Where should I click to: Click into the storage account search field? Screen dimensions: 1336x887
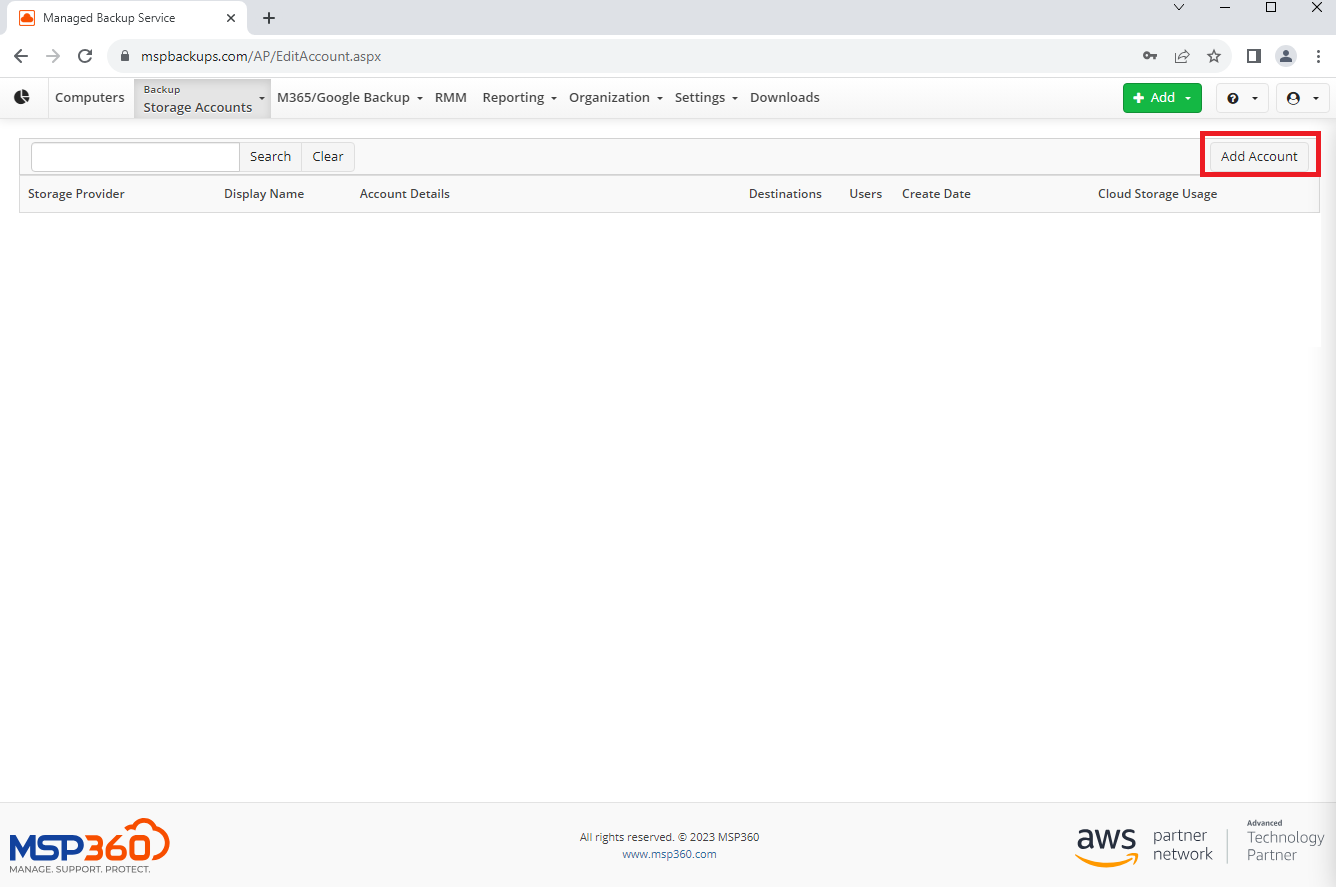[x=135, y=157]
